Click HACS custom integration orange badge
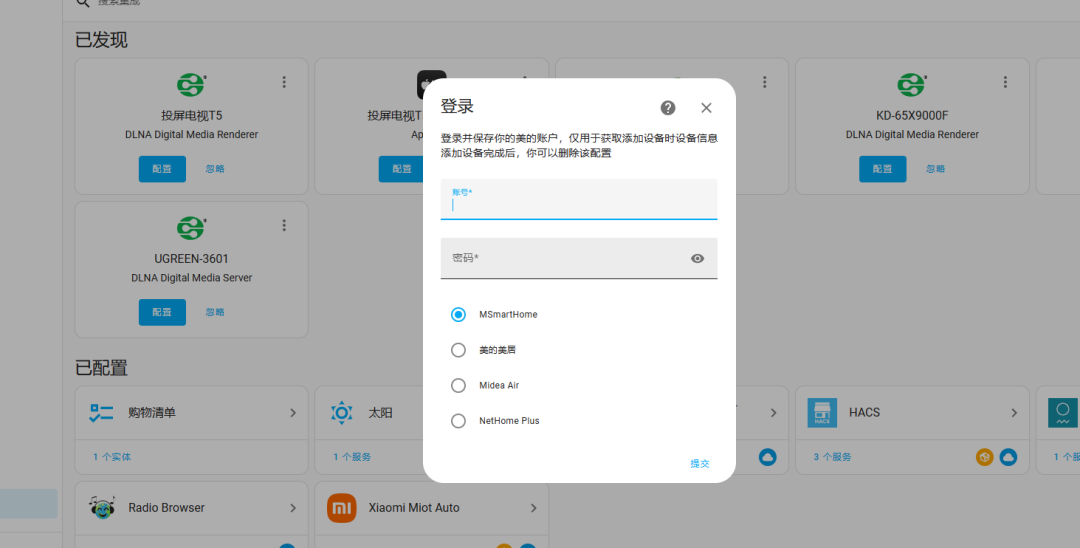The width and height of the screenshot is (1080, 548). [985, 457]
